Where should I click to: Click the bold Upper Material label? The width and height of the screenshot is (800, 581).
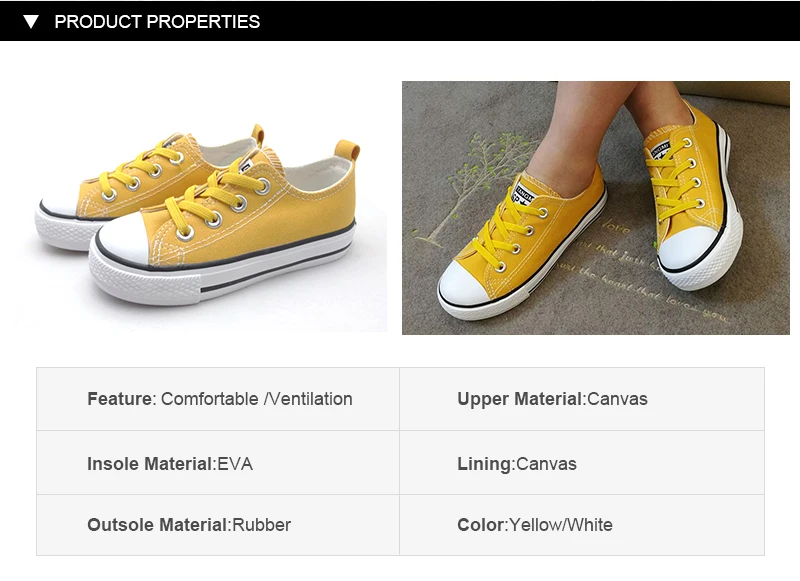[519, 399]
